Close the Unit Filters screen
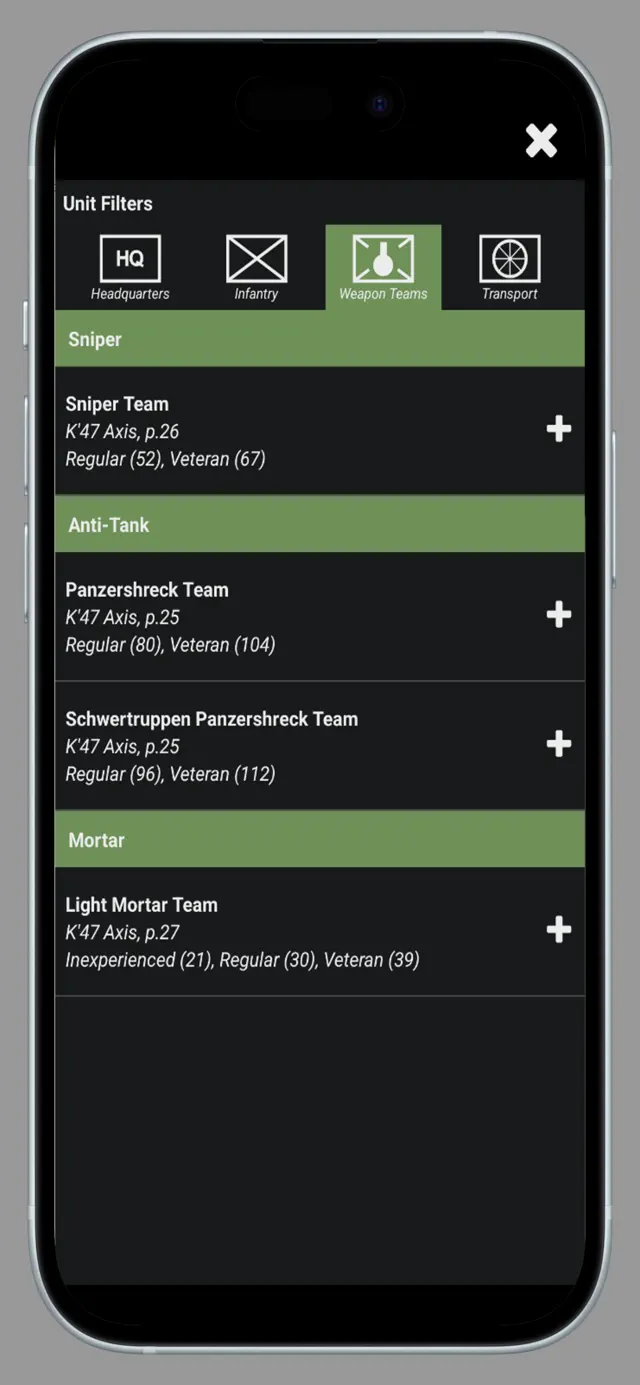The width and height of the screenshot is (640, 1385). click(x=541, y=141)
